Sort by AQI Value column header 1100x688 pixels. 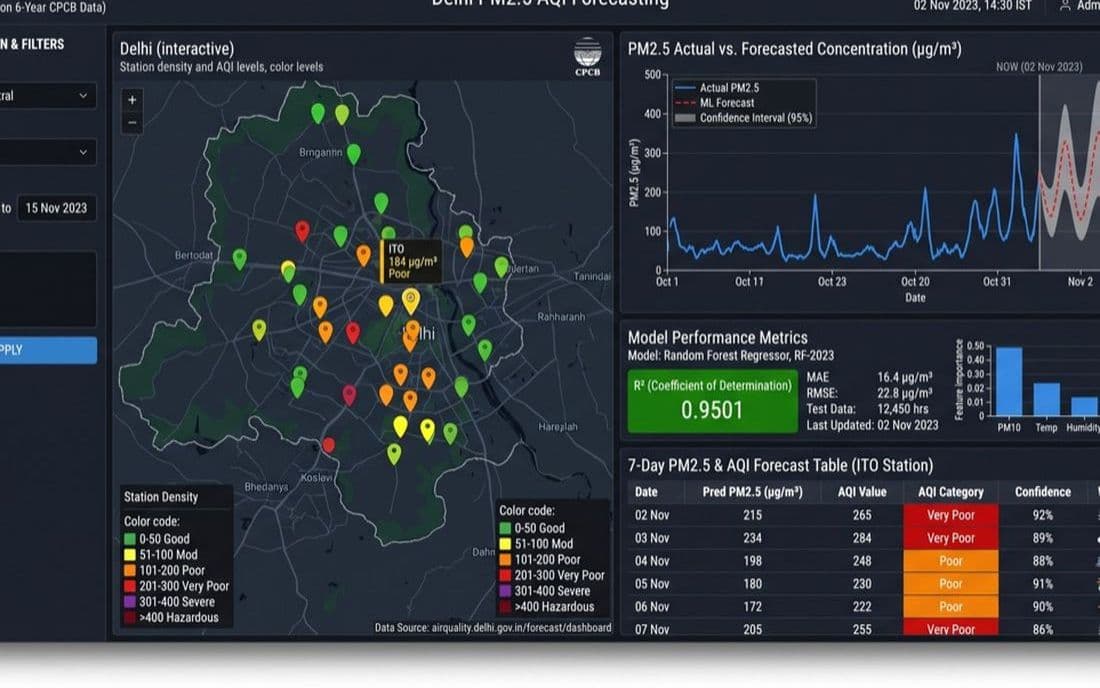click(x=861, y=492)
